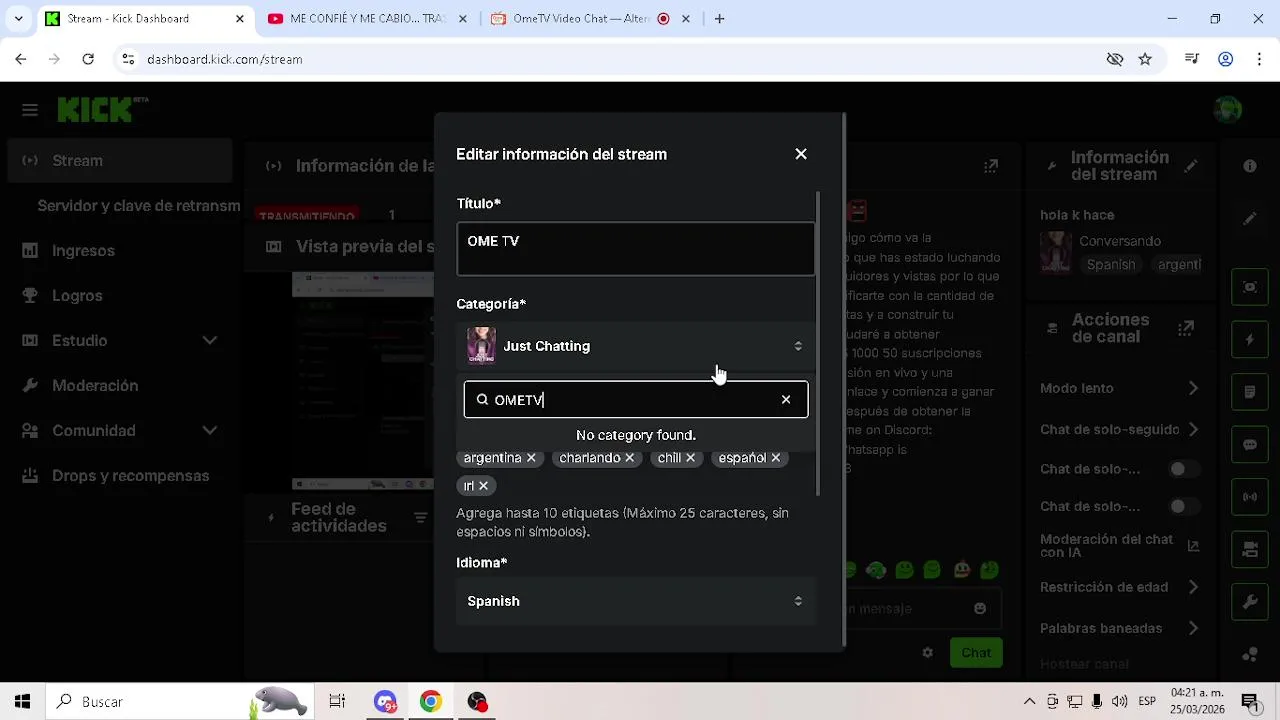Switch to the YouTube ME CONFIÉ tab

click(x=368, y=18)
